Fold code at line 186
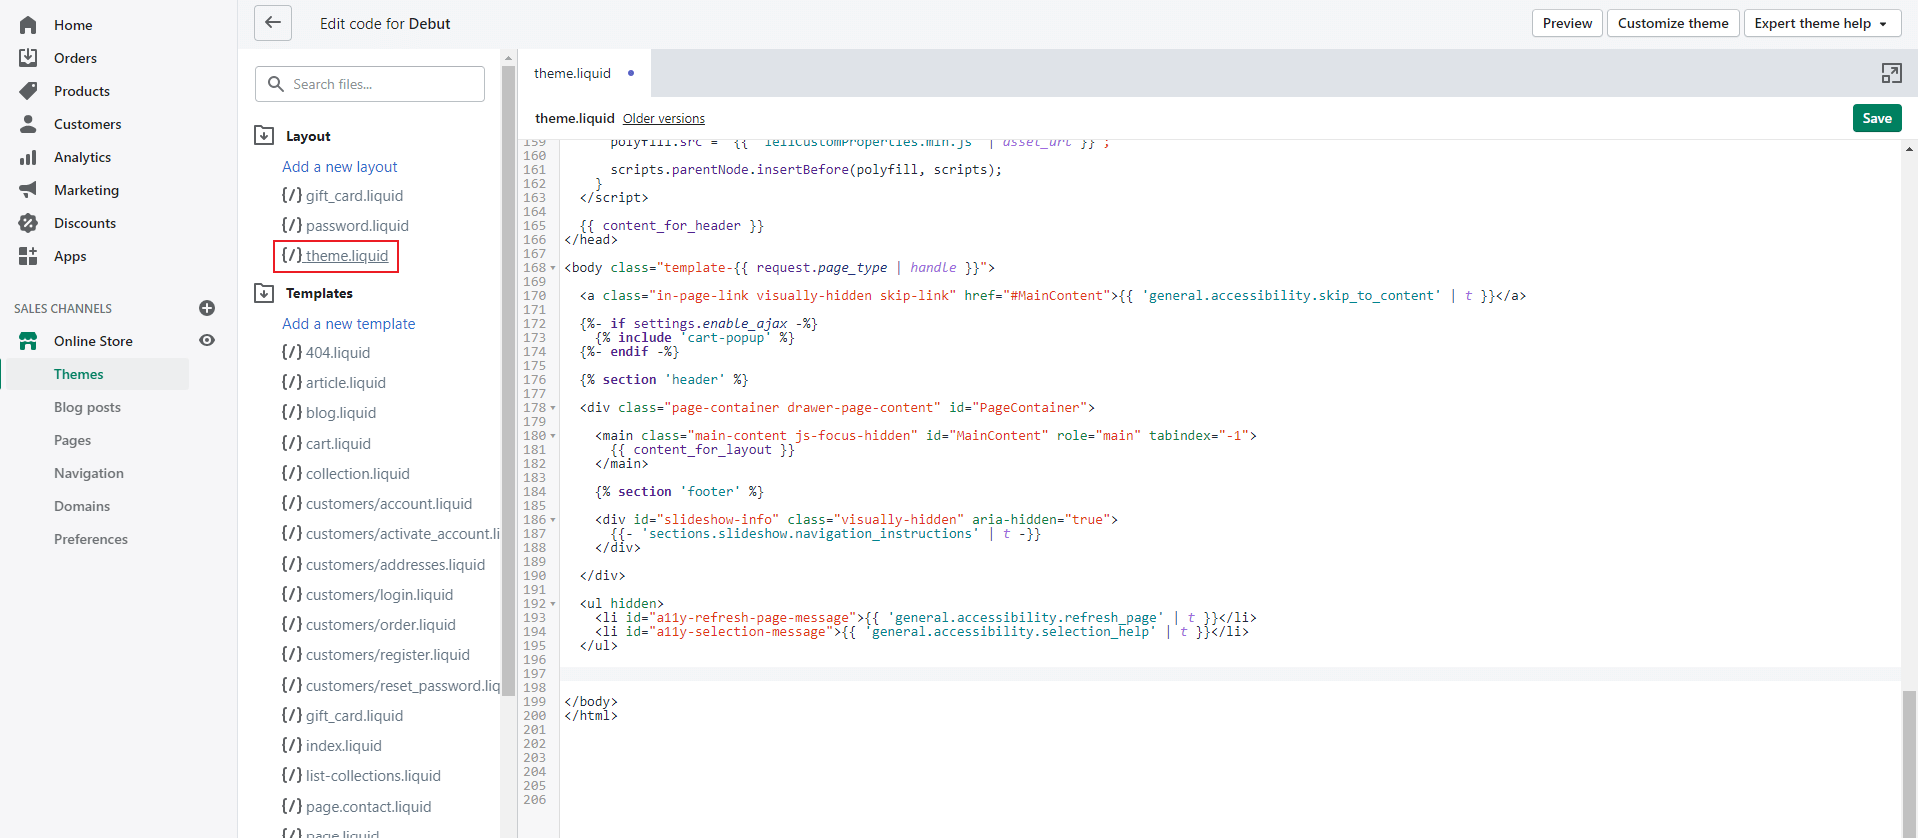The image size is (1918, 838). (x=553, y=520)
